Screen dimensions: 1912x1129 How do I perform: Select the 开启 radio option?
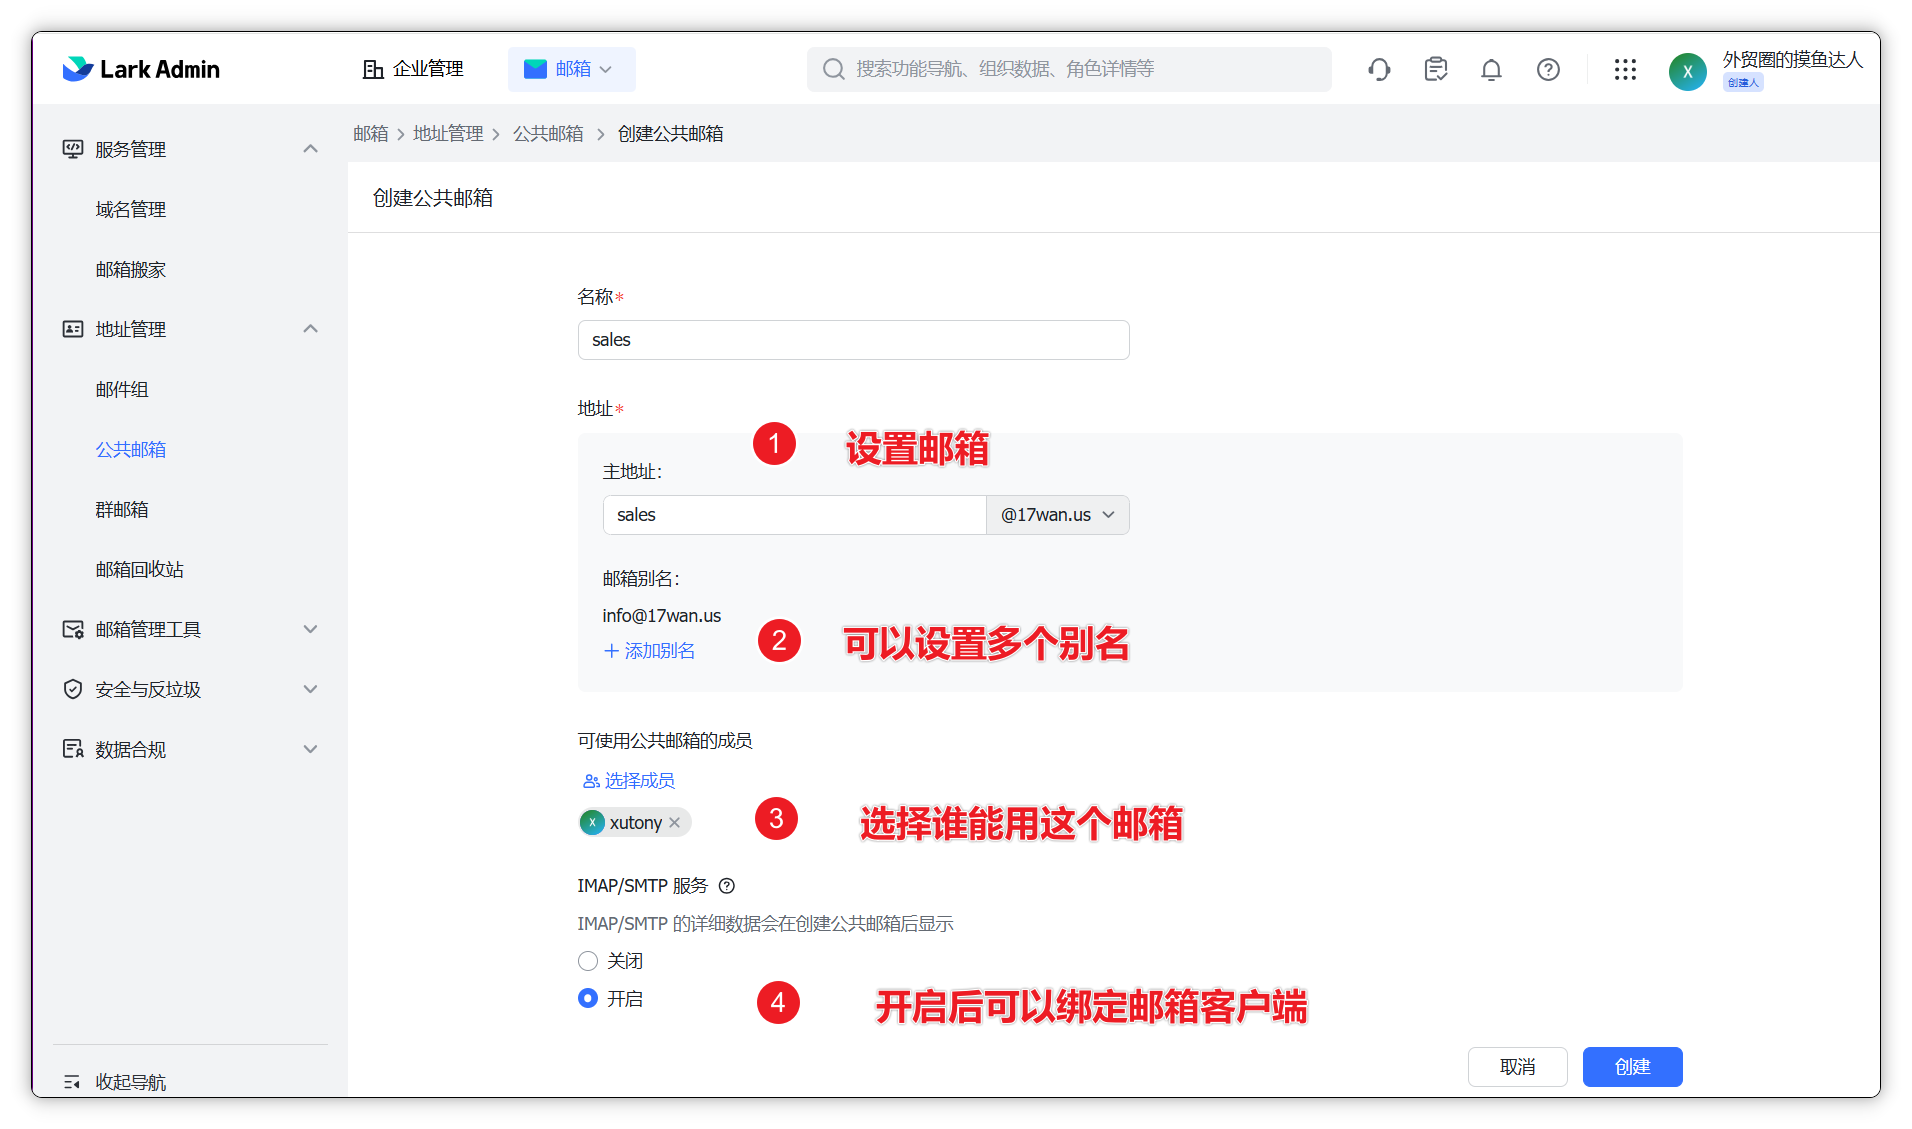pyautogui.click(x=588, y=999)
